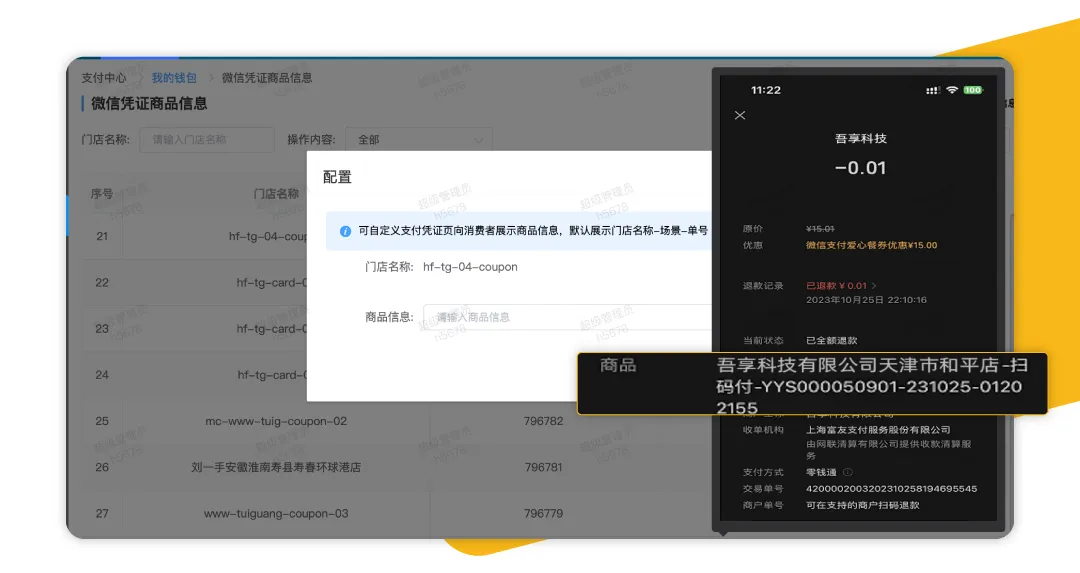This screenshot has height=573, width=1080.
Task: Close the phone payment detail screen
Action: point(740,115)
